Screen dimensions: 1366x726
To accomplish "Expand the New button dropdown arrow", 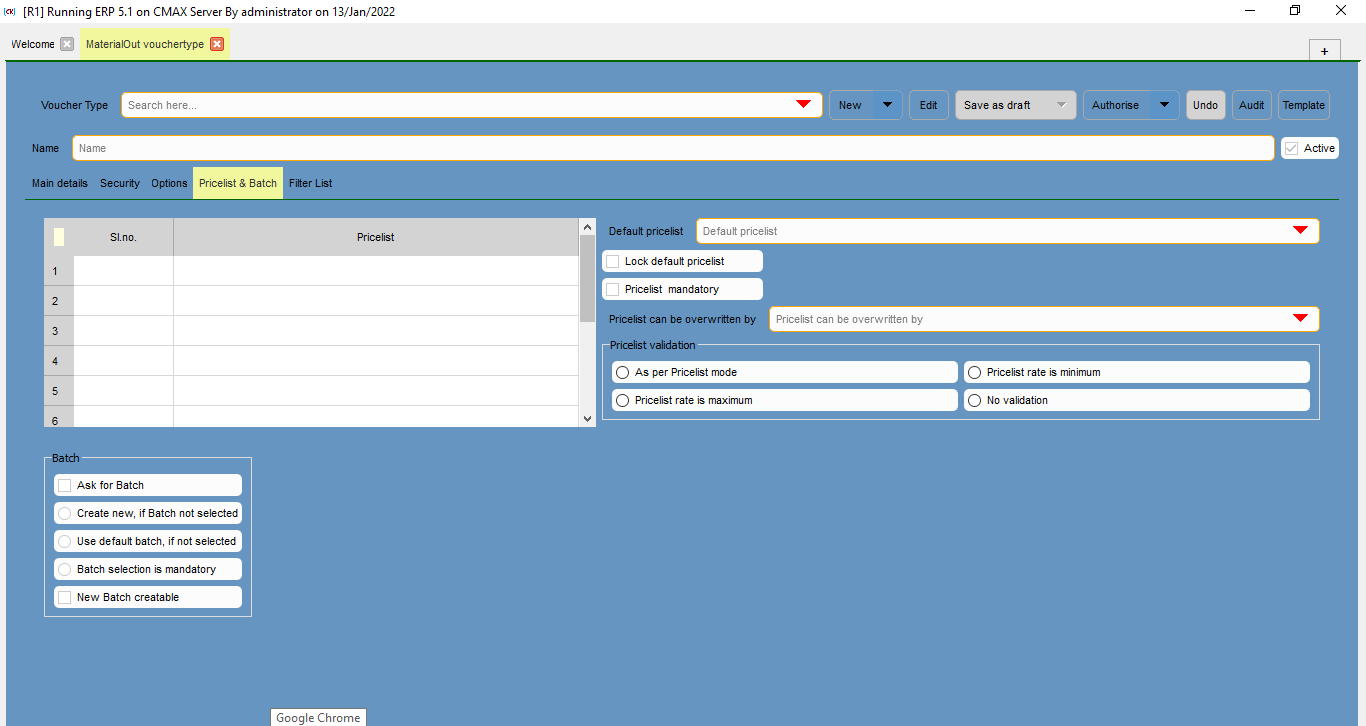I will tap(887, 105).
